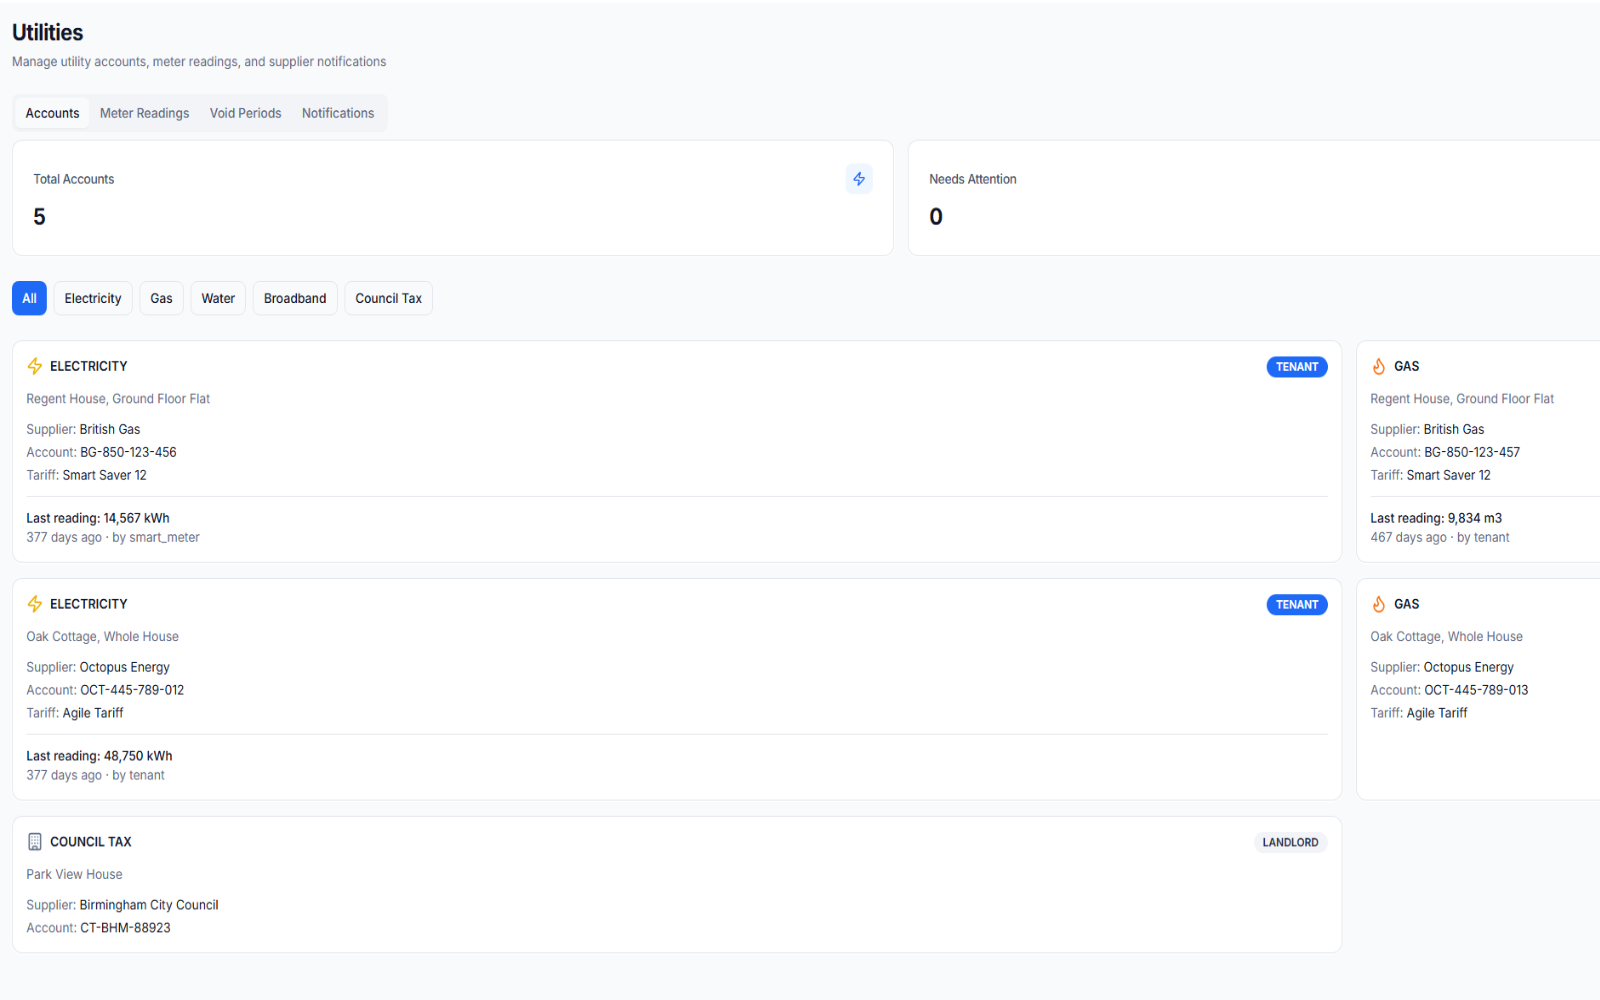Switch to the Meter Readings tab

coord(144,113)
